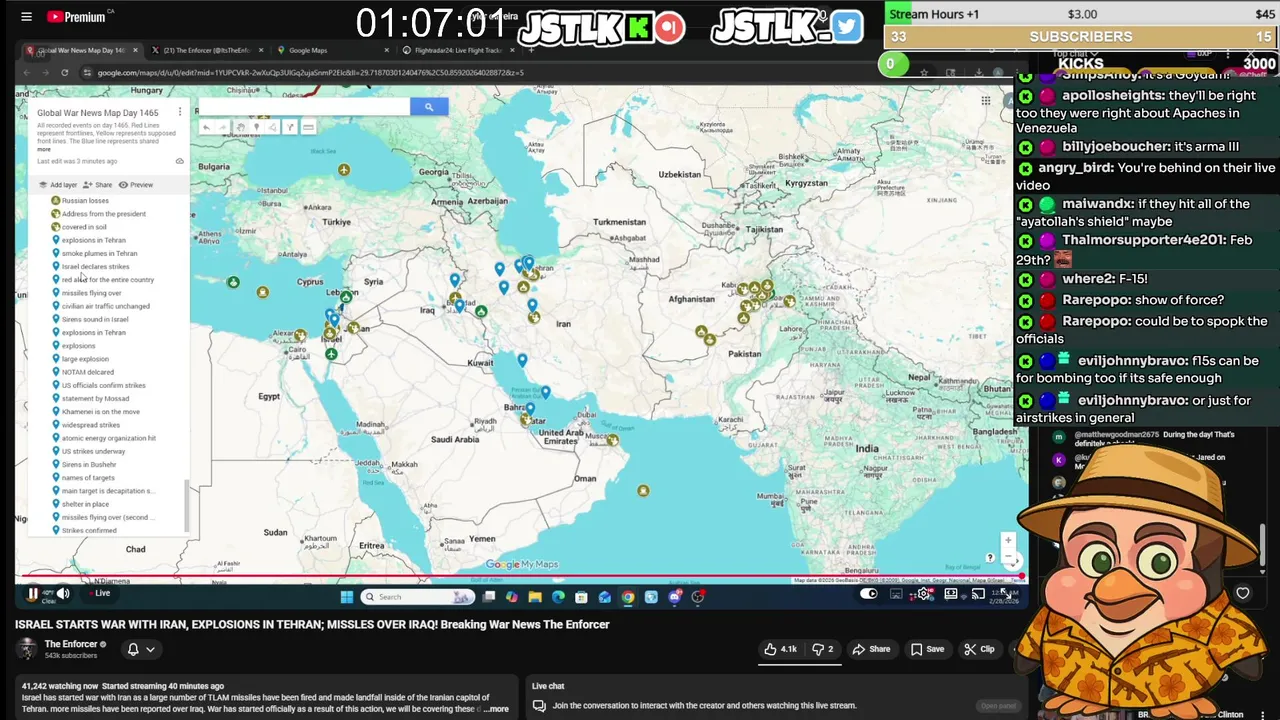The height and width of the screenshot is (720, 1280).
Task: Click the map search input field
Action: (x=303, y=107)
